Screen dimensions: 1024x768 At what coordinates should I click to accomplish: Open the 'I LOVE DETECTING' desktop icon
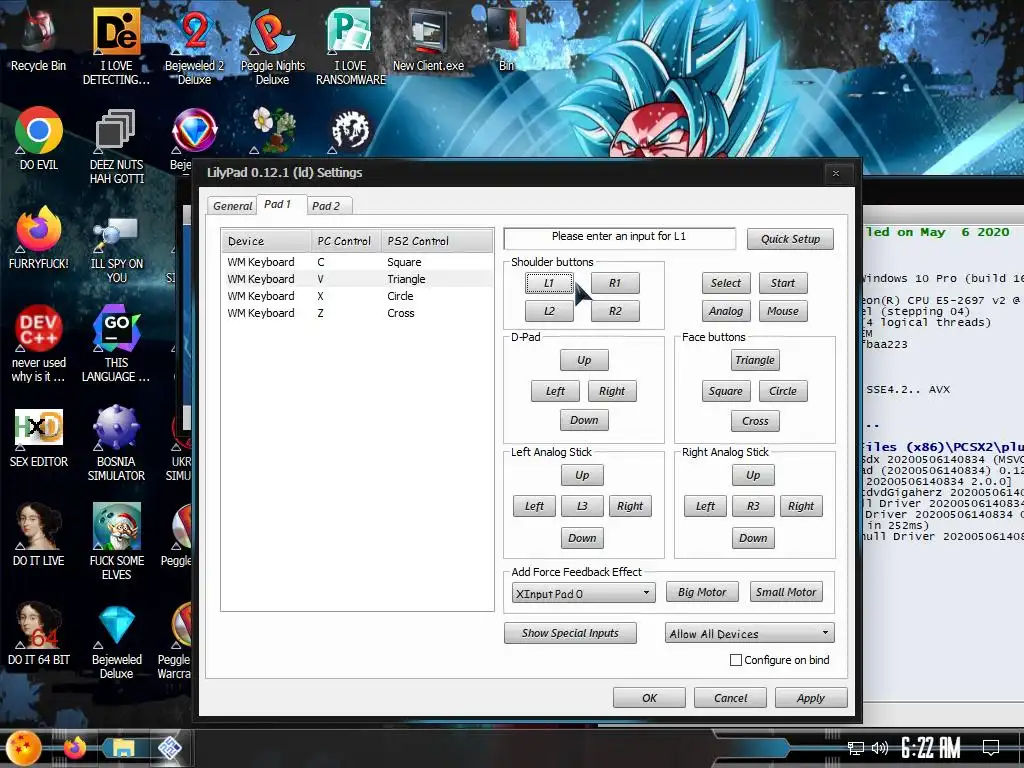[x=116, y=46]
